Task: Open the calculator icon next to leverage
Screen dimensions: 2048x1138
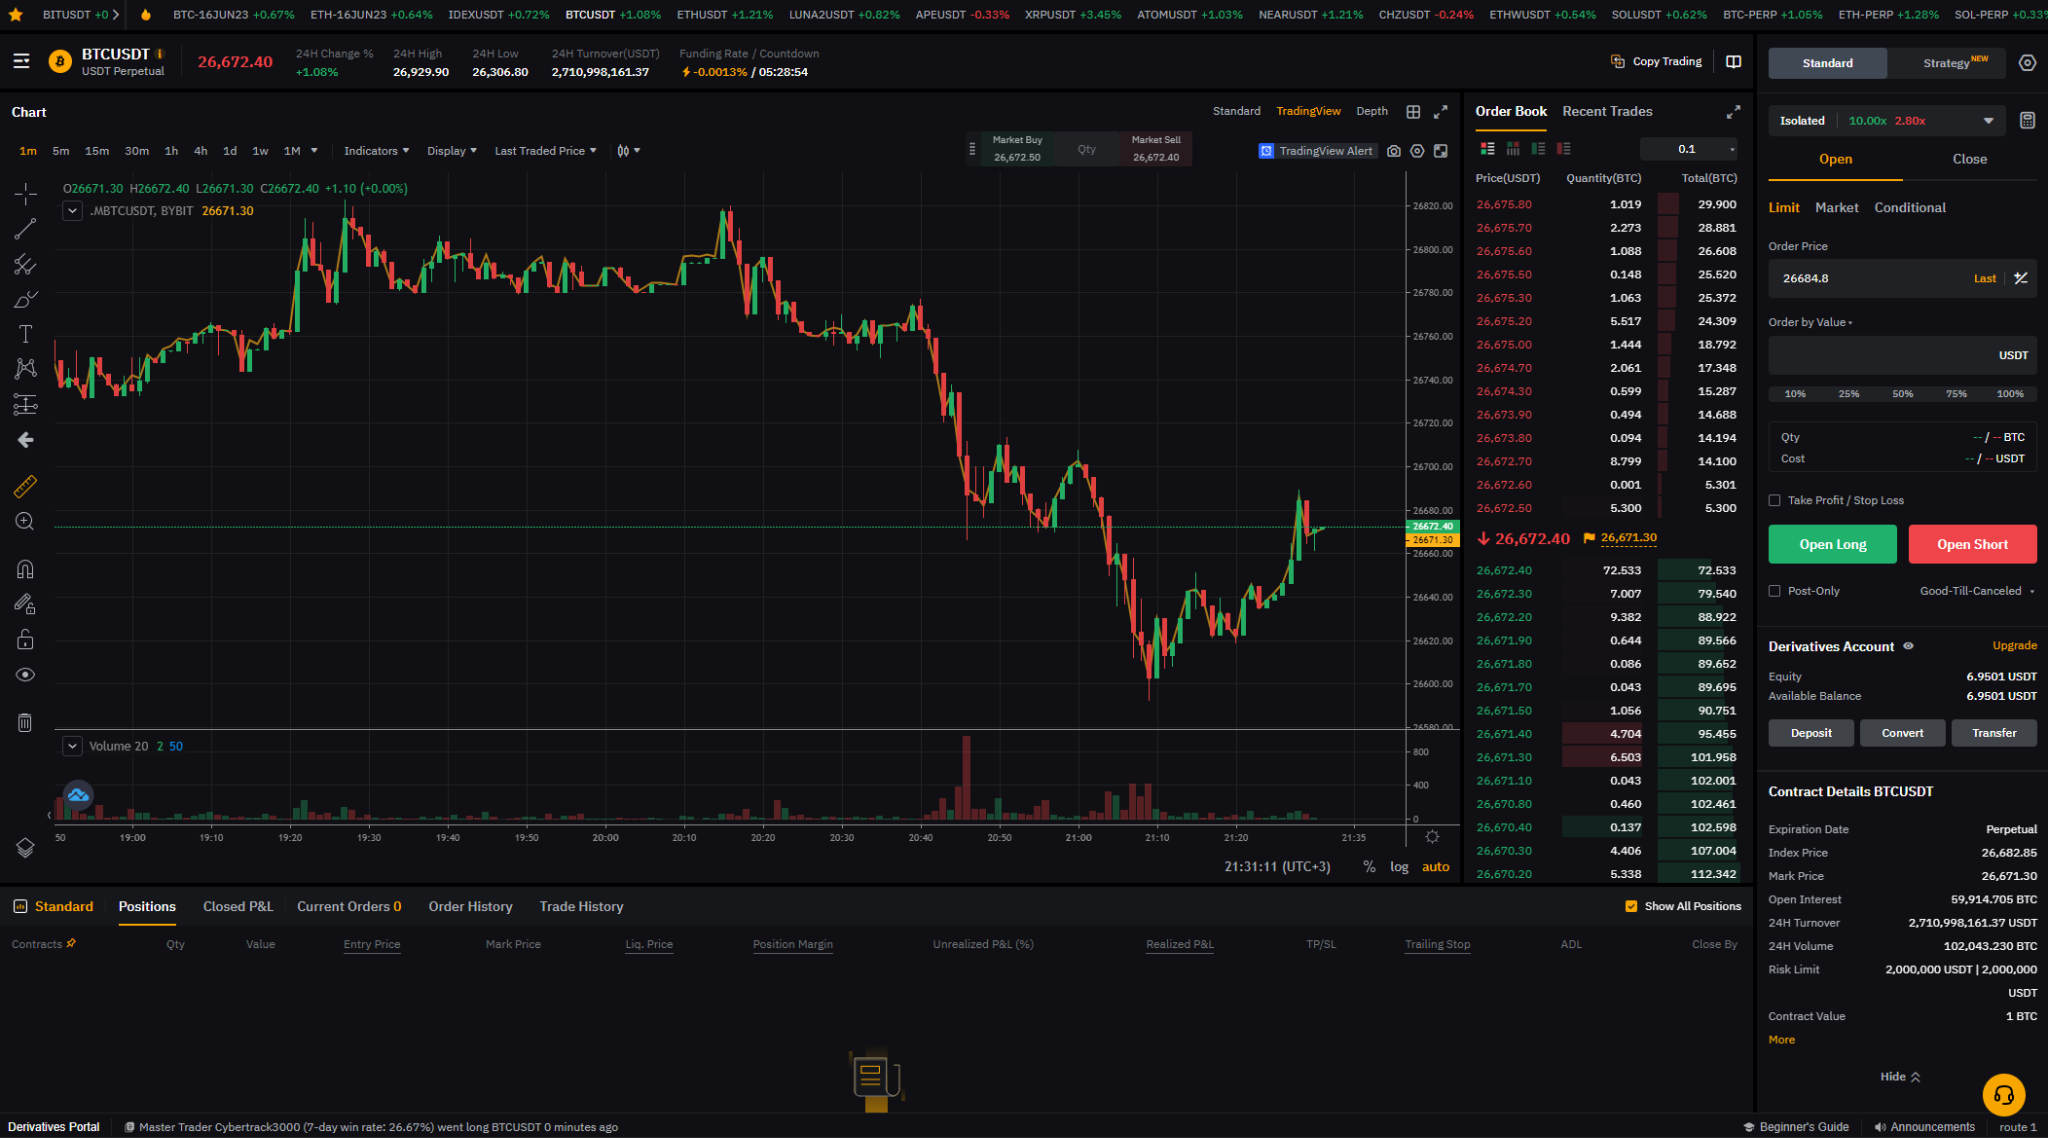Action: coord(2027,120)
